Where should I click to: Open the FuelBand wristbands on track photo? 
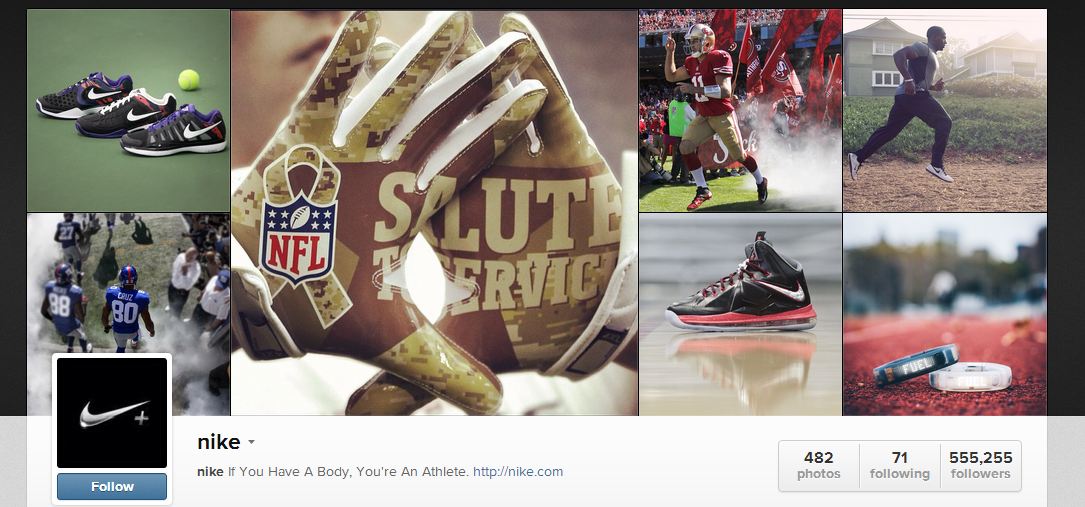[x=945, y=314]
